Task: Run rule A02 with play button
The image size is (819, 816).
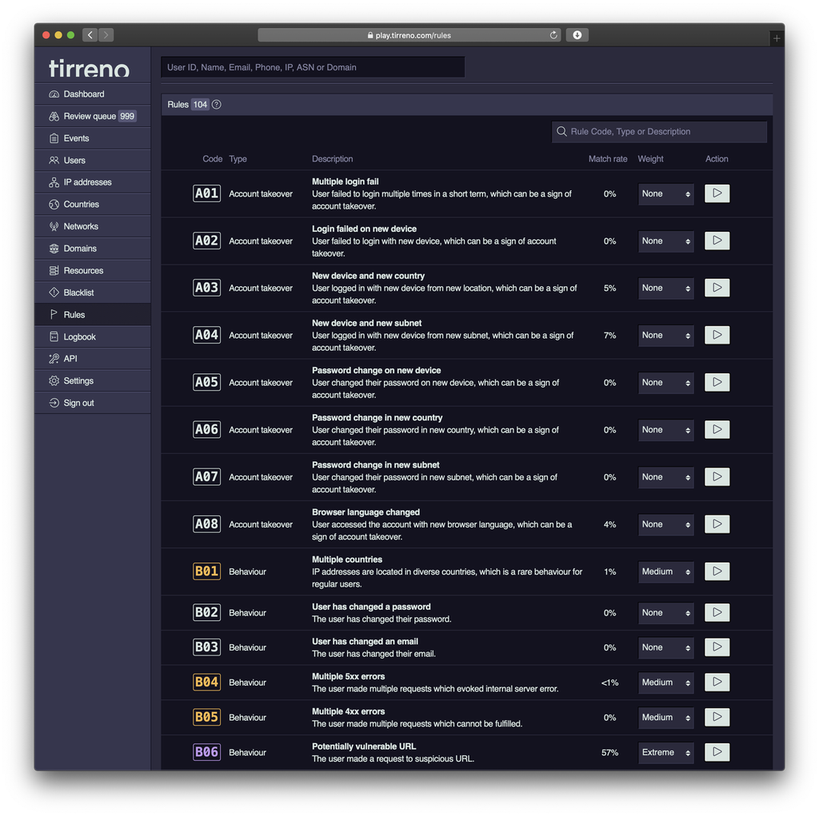Action: pos(717,241)
